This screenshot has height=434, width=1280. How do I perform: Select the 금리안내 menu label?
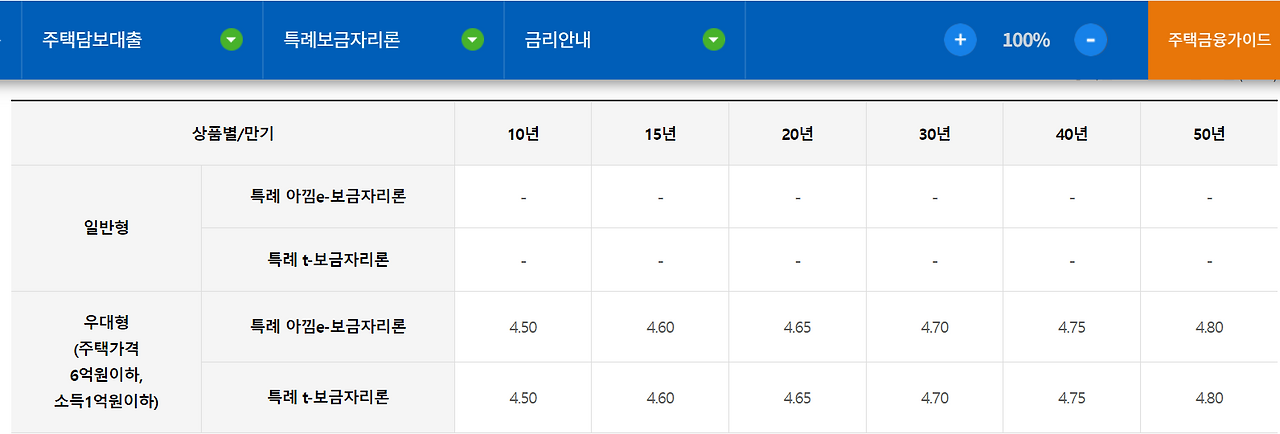[558, 40]
